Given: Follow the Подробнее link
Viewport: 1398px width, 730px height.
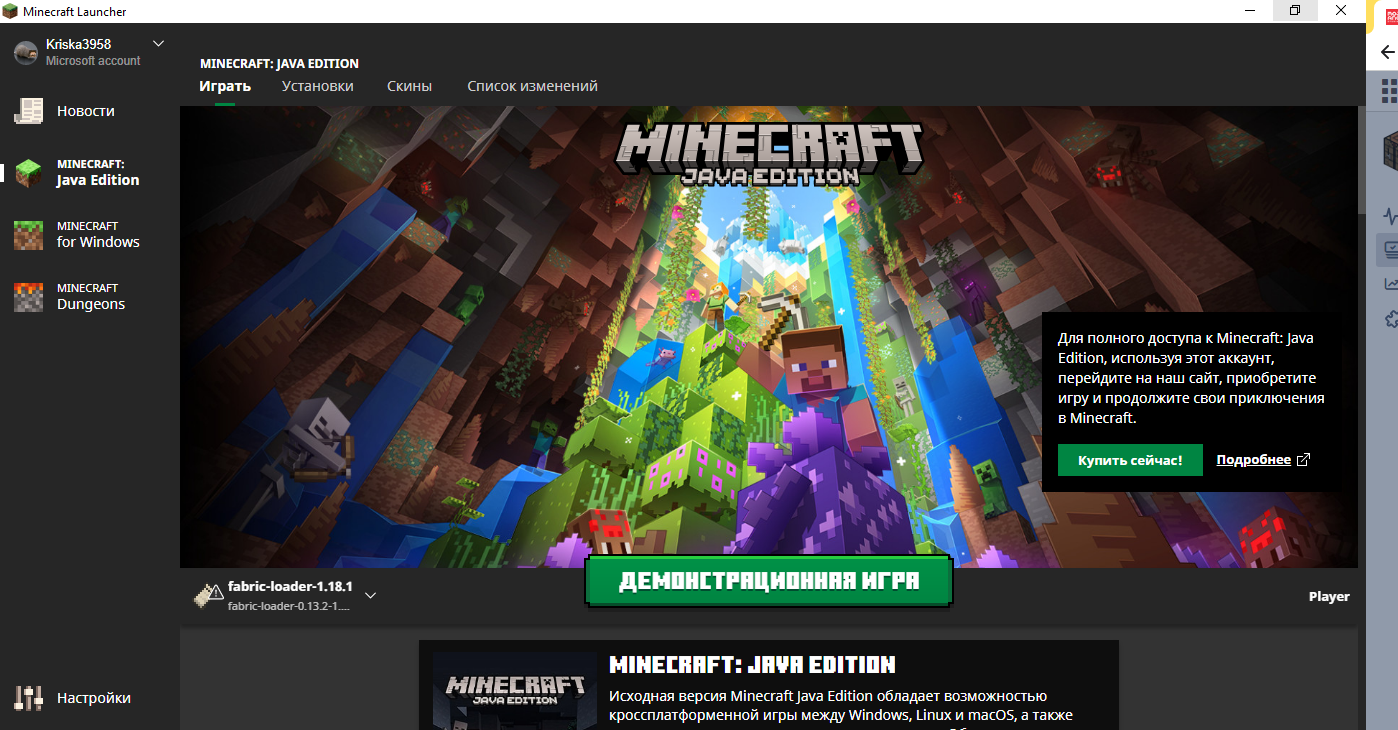Looking at the screenshot, I should click(x=1254, y=460).
